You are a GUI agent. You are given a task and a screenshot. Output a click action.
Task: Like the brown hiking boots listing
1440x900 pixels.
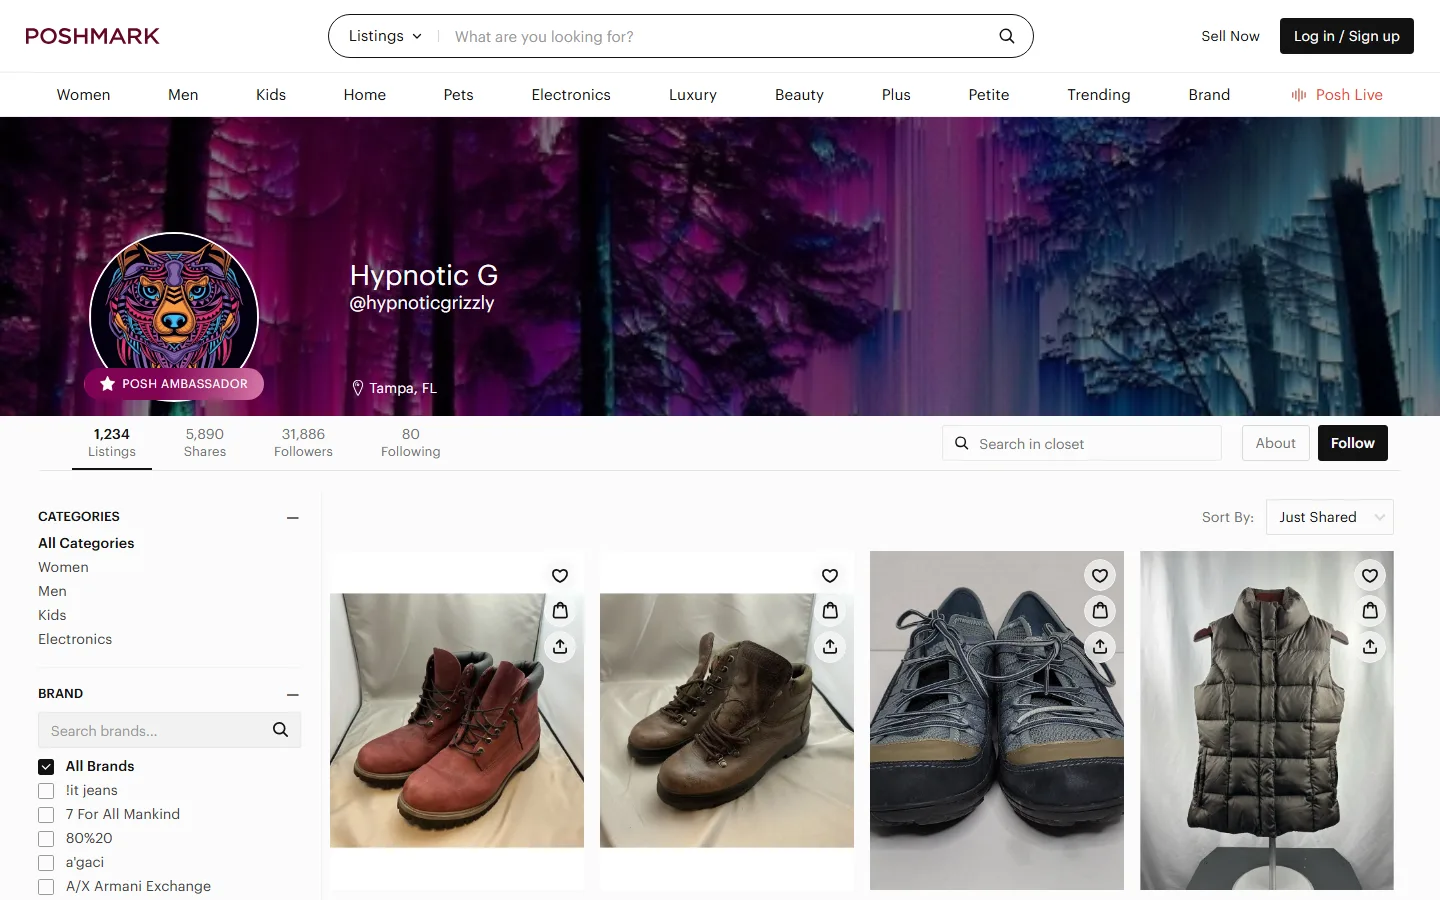click(830, 576)
